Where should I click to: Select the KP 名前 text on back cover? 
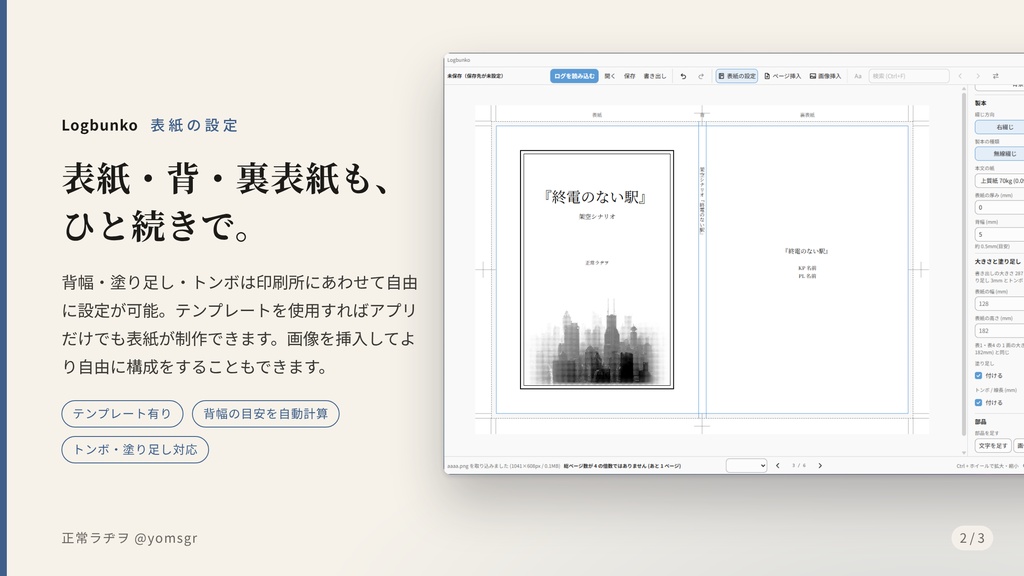807,268
